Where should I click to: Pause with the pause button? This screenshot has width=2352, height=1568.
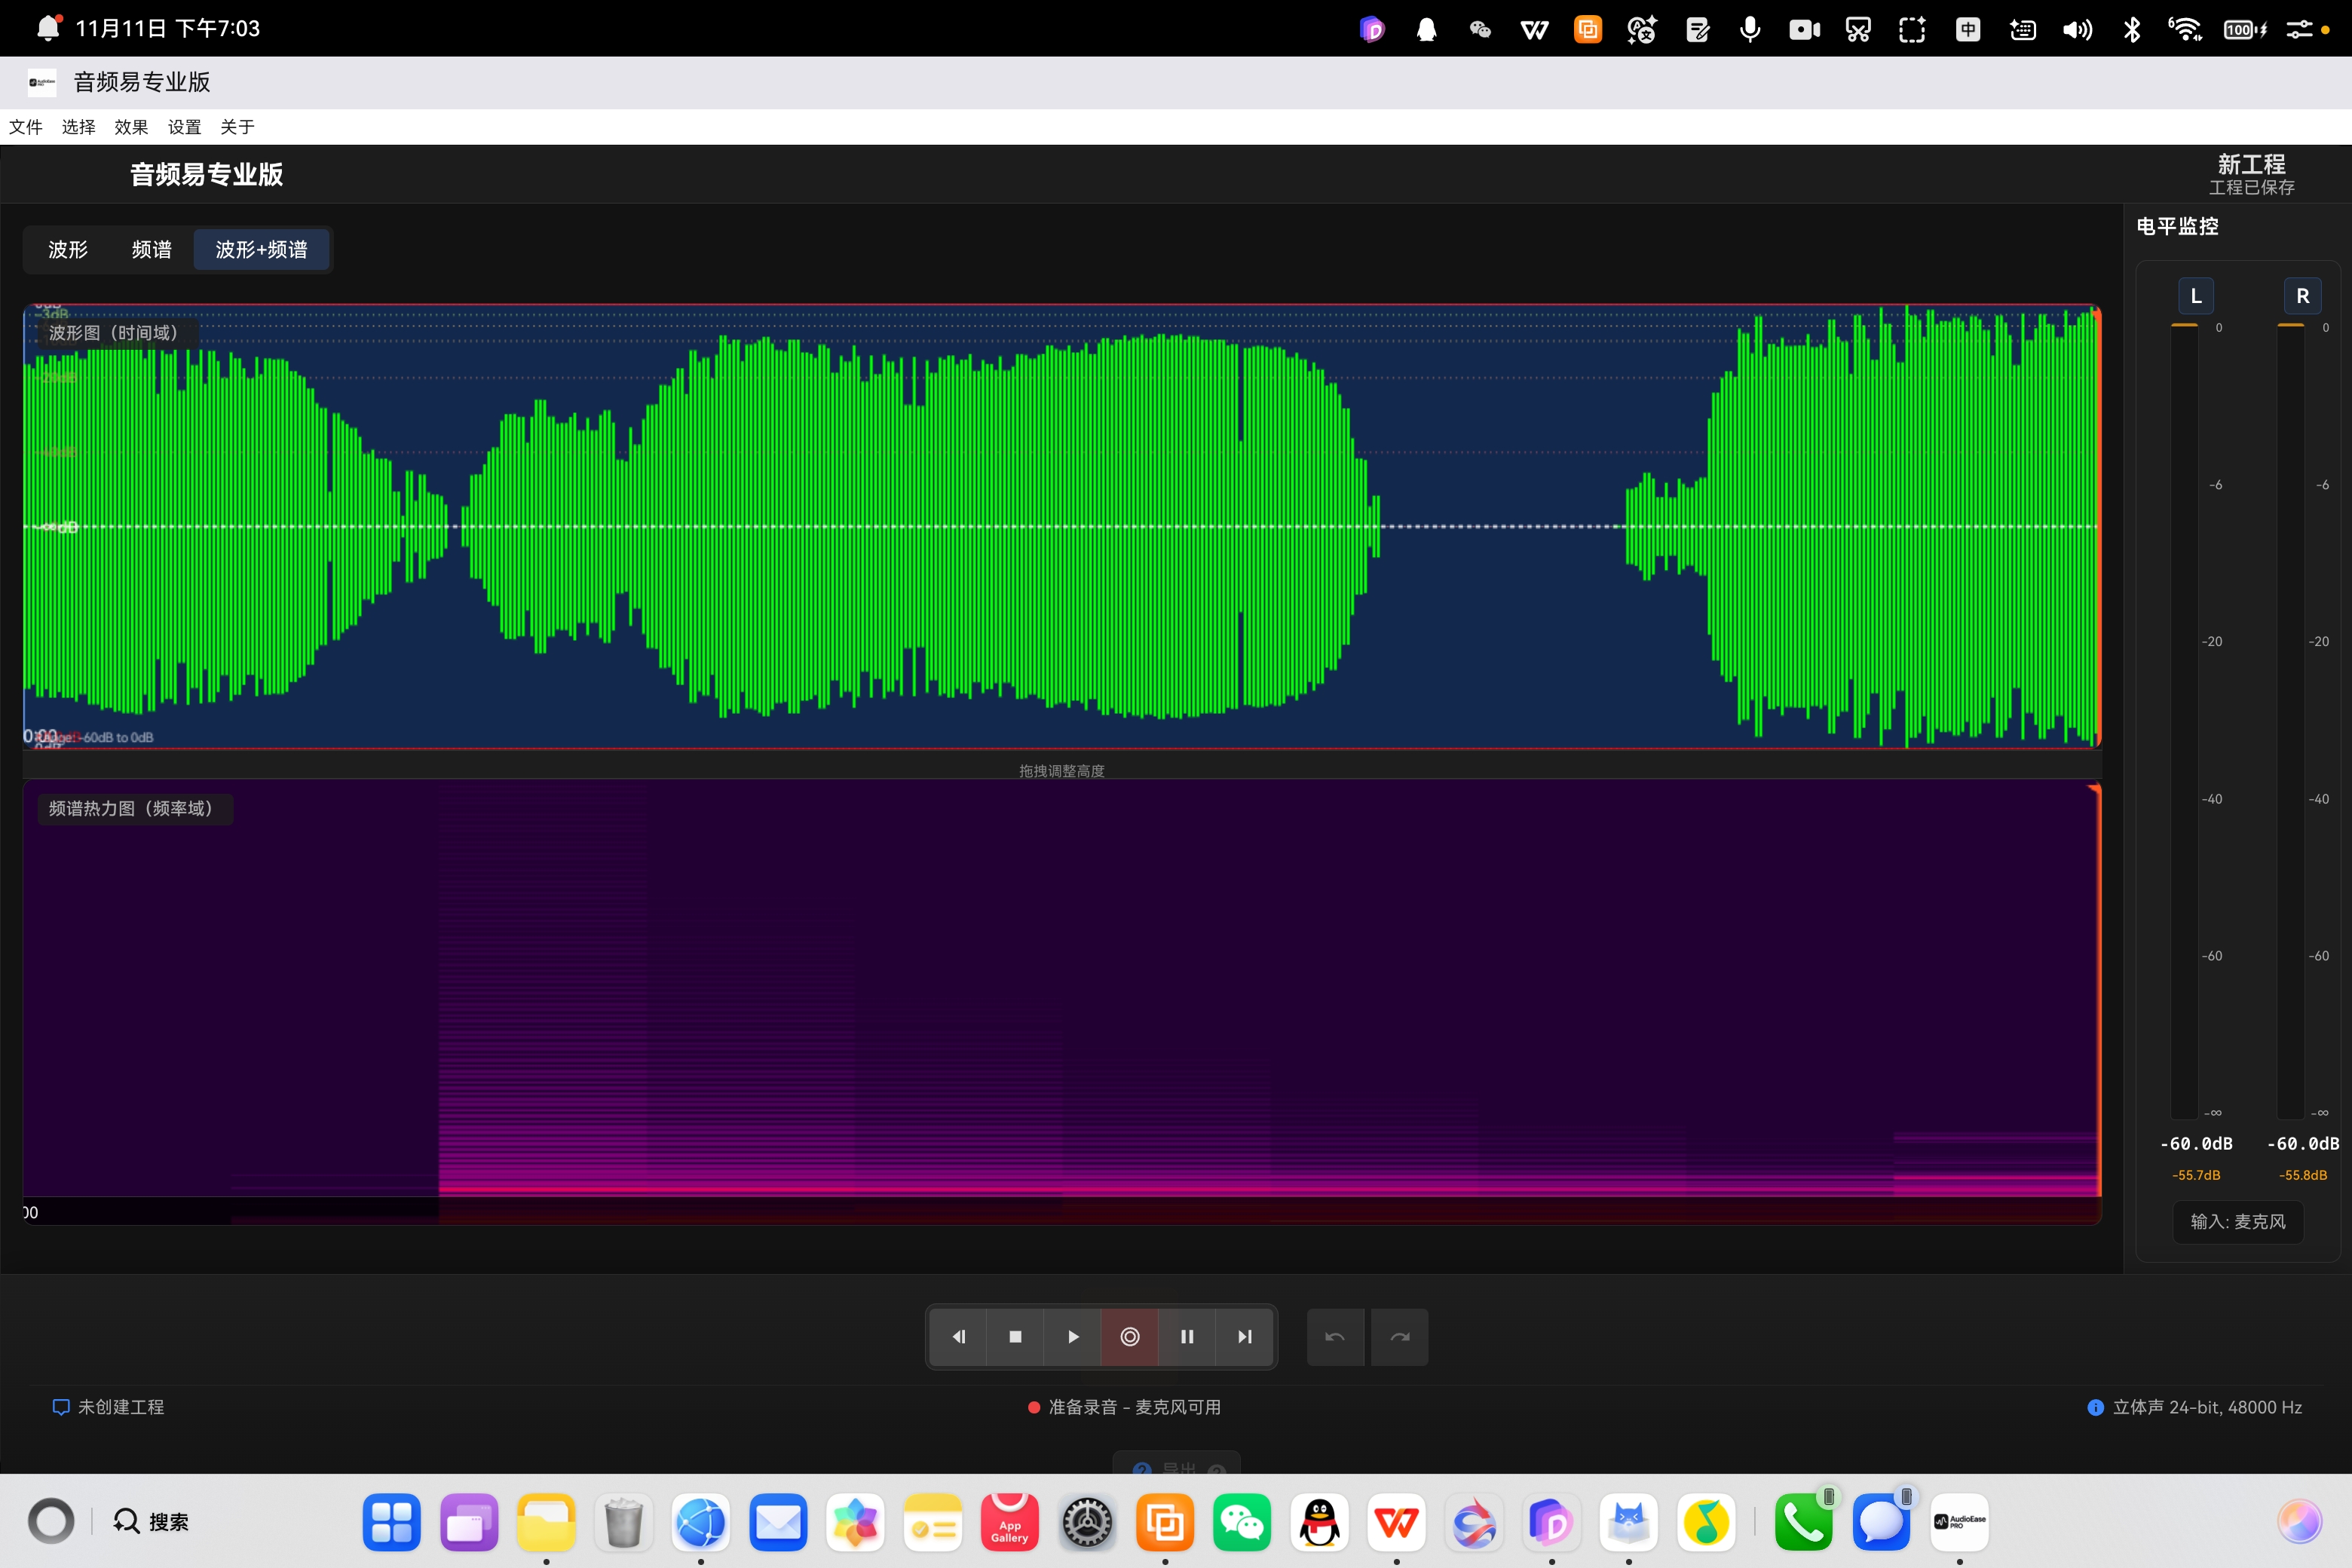pos(1187,1336)
